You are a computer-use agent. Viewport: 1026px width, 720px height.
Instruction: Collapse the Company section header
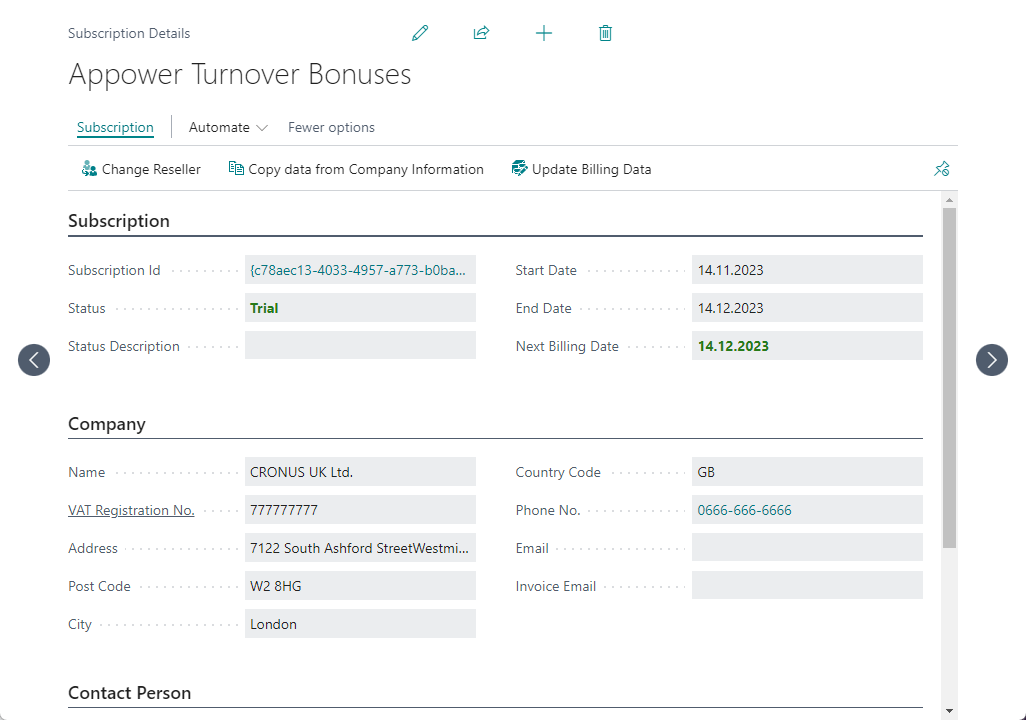coord(107,424)
